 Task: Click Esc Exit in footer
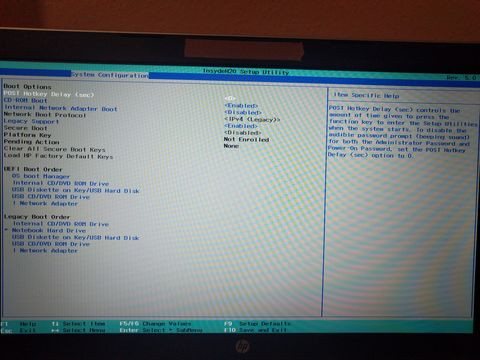(18, 330)
